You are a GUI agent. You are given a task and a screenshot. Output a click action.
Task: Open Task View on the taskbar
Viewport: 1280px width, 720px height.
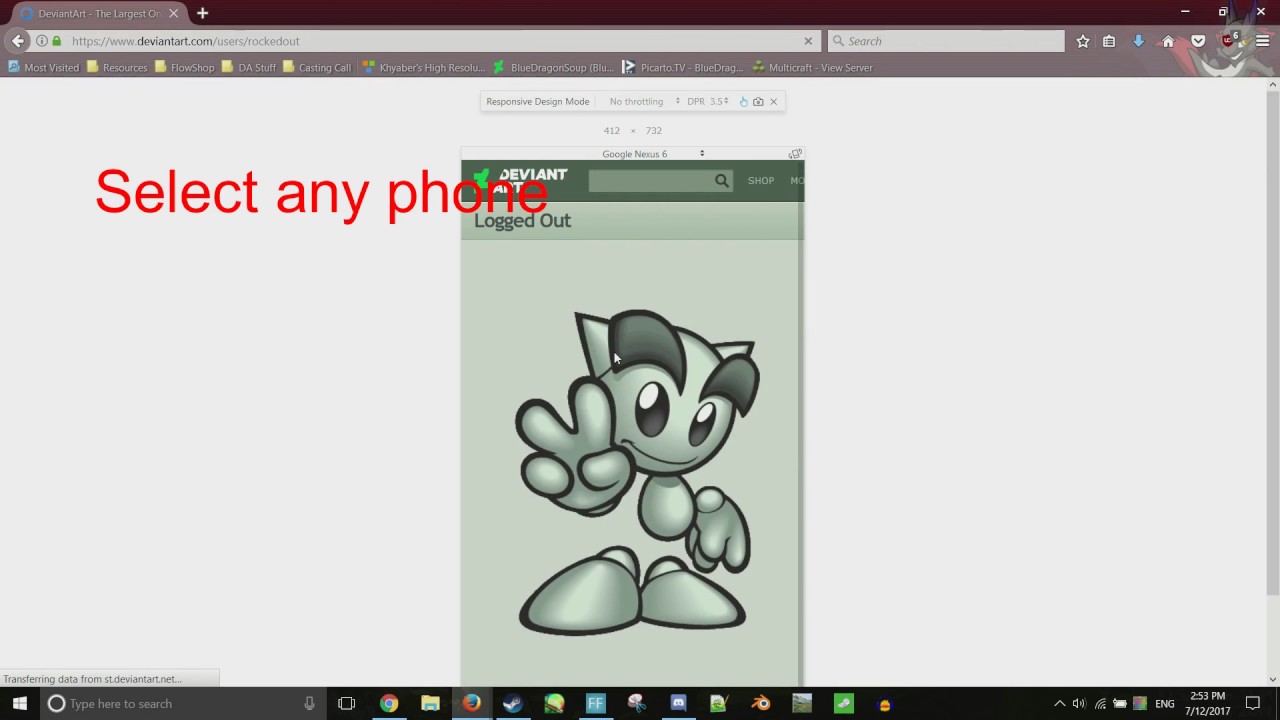pyautogui.click(x=347, y=703)
